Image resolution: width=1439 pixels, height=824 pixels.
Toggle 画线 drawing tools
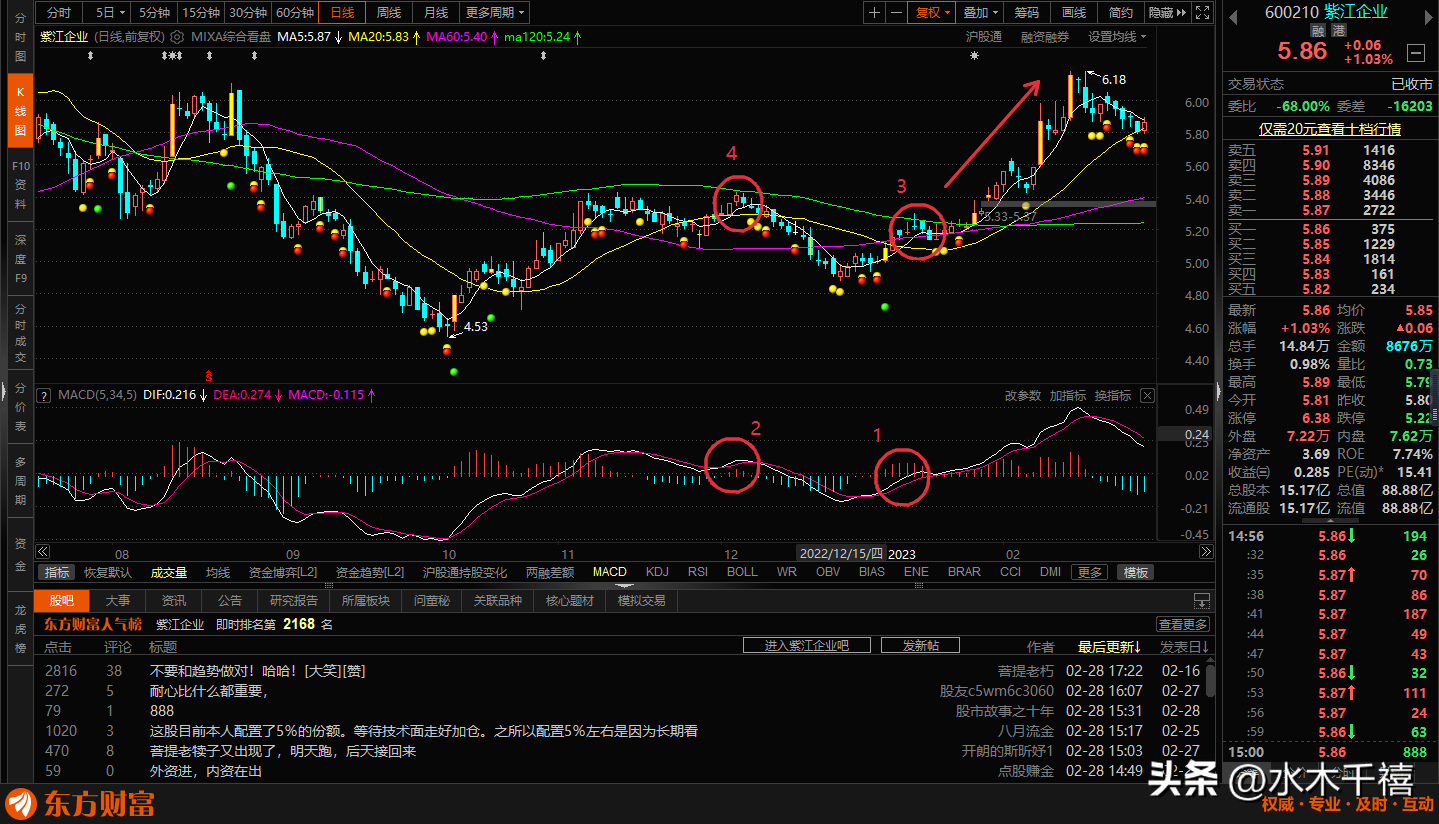[x=1074, y=13]
